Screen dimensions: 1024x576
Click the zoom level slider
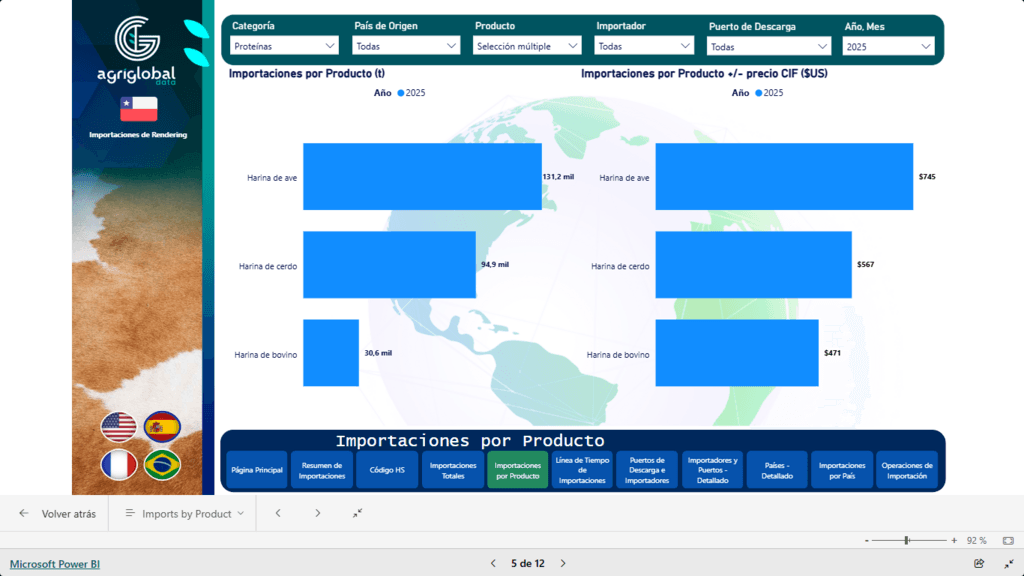tap(907, 540)
